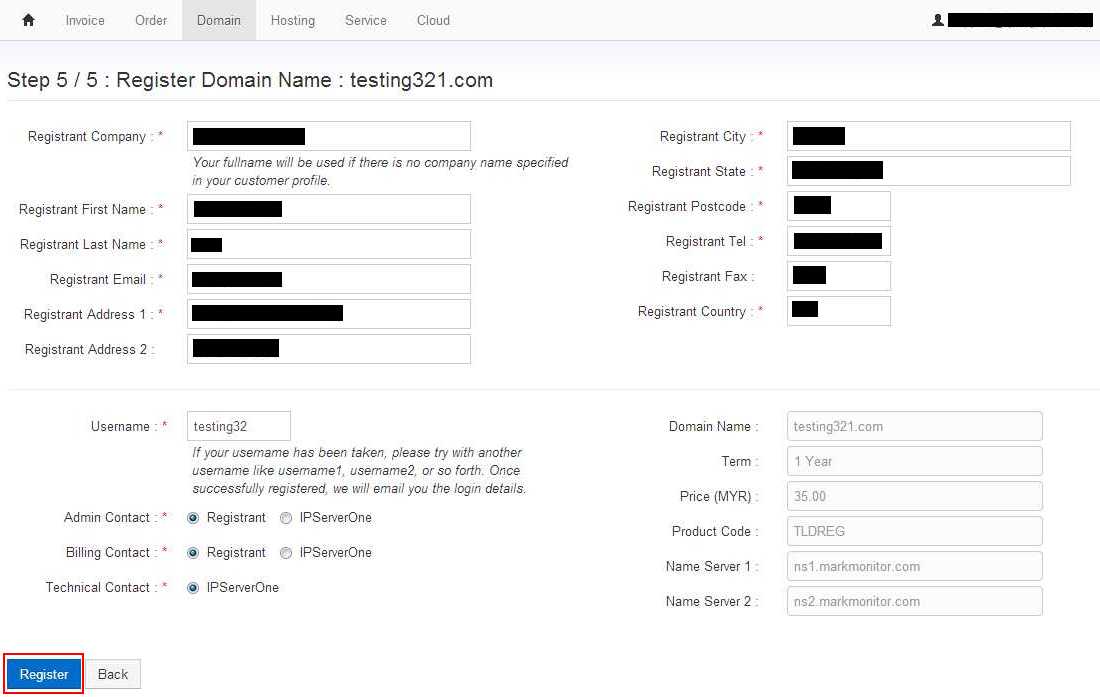Focus the Registrant Company field

point(329,136)
